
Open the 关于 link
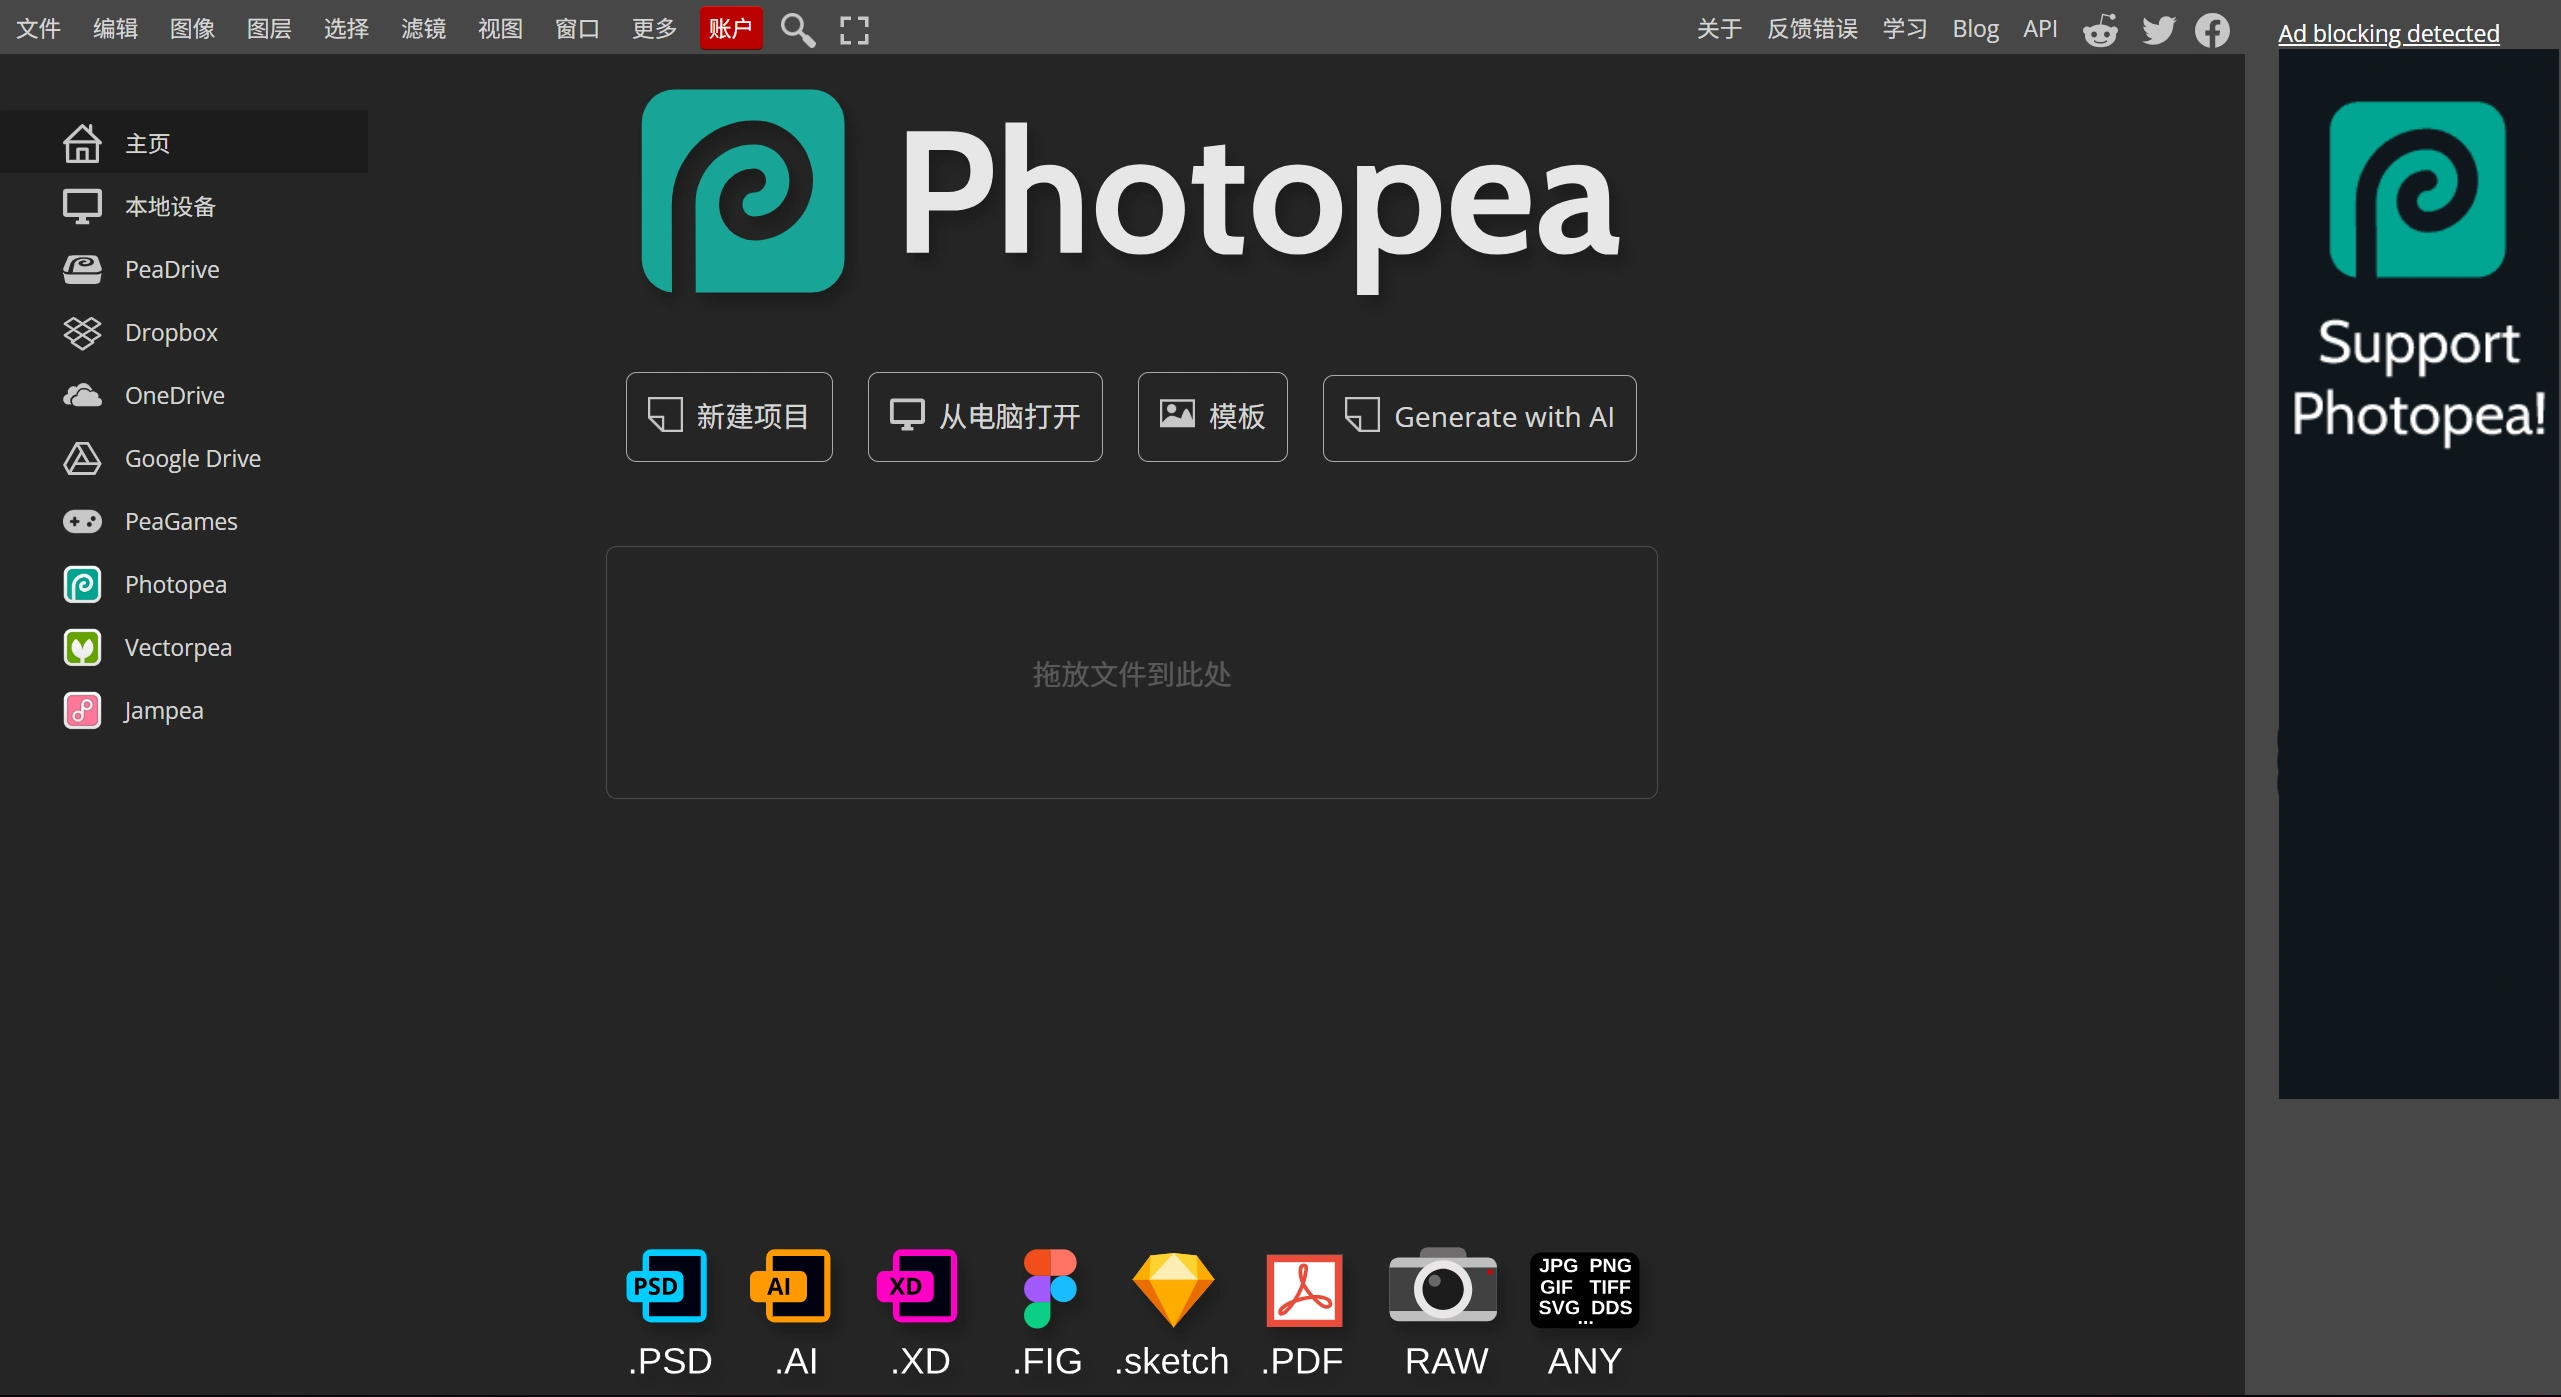click(1719, 29)
